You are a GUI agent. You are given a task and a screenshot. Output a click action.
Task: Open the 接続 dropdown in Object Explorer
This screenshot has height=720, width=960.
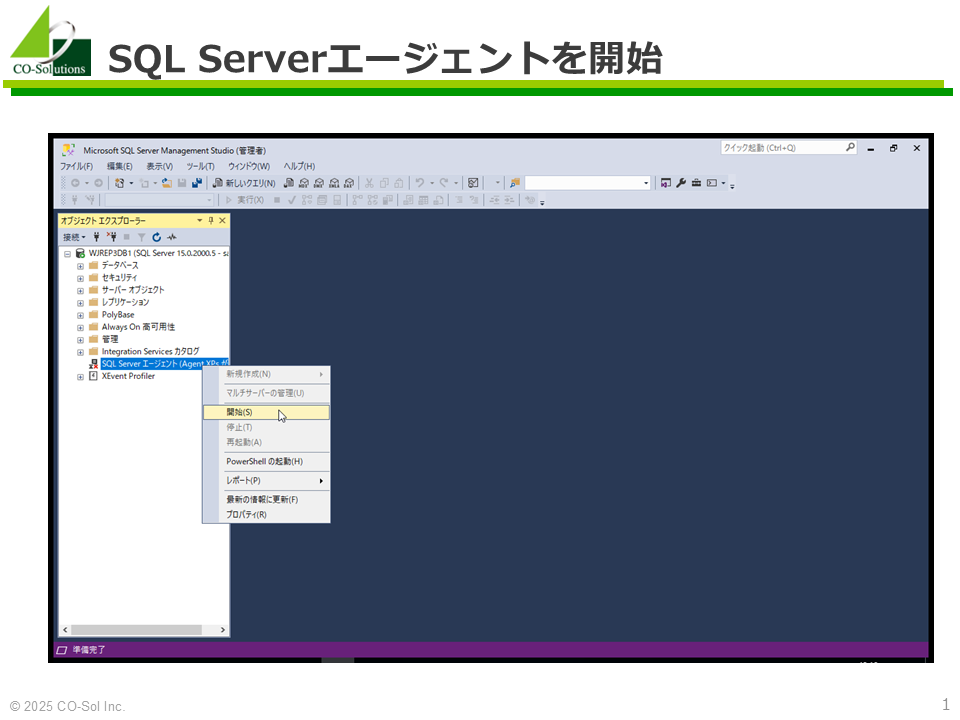pyautogui.click(x=74, y=237)
